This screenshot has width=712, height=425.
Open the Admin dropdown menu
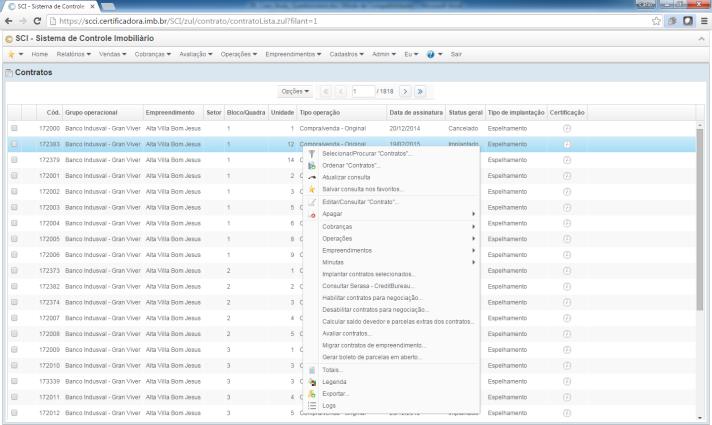coord(384,54)
